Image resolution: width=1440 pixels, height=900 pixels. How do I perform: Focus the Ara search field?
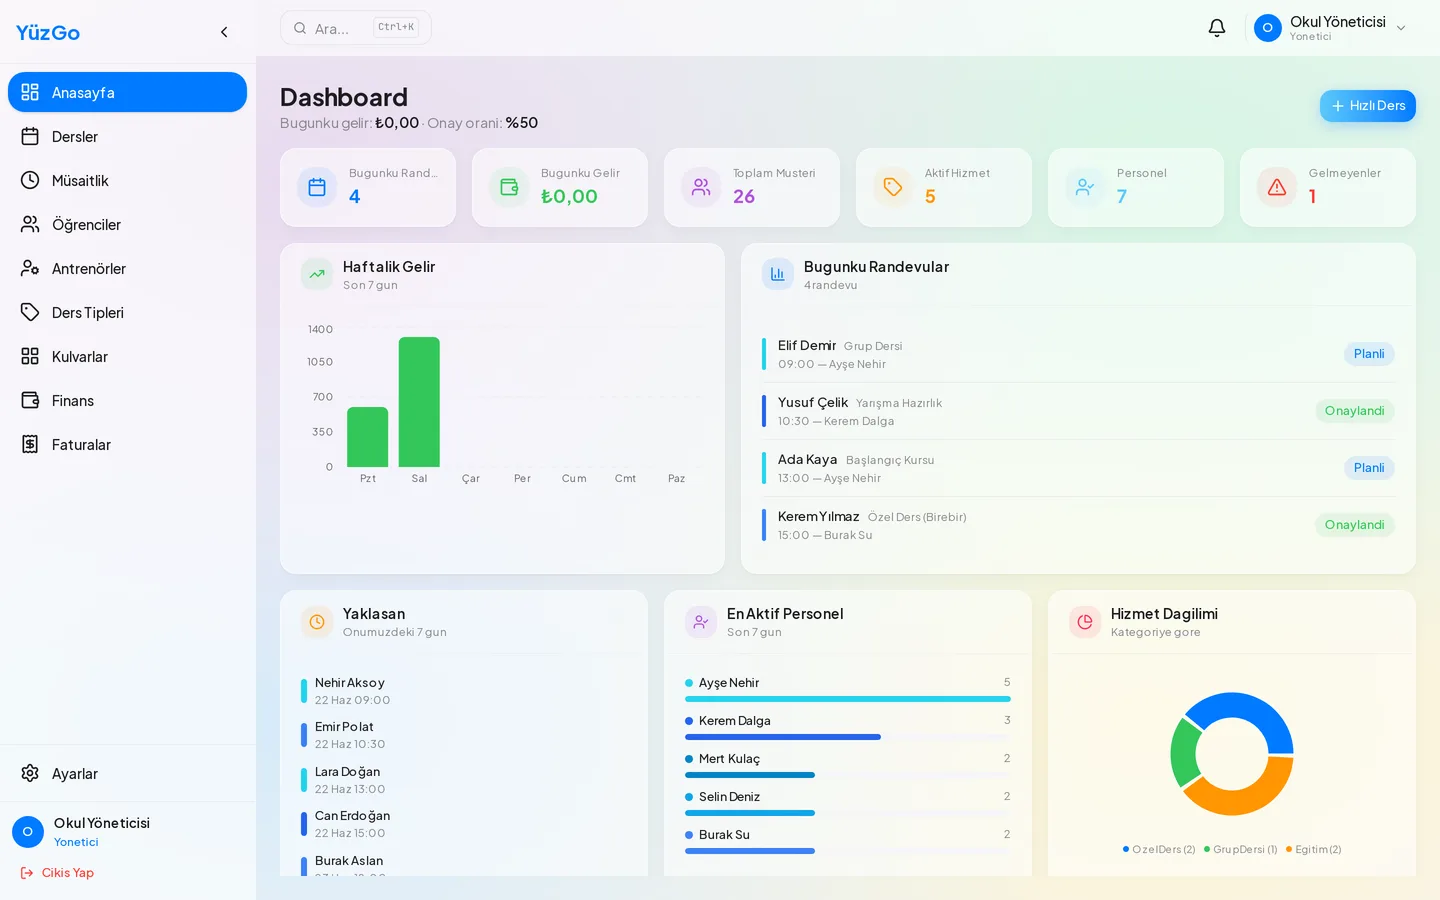coord(355,28)
